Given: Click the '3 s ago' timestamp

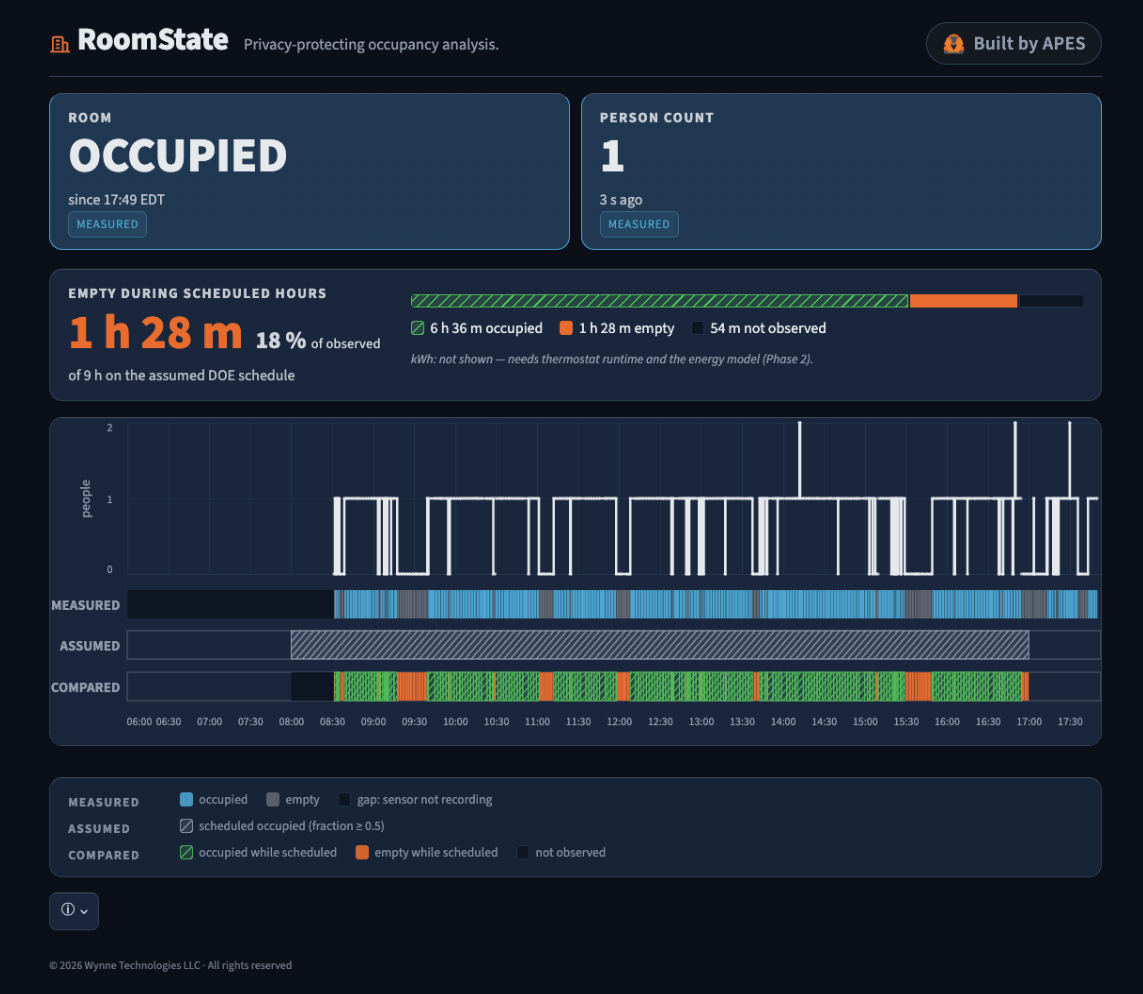Looking at the screenshot, I should click(621, 200).
